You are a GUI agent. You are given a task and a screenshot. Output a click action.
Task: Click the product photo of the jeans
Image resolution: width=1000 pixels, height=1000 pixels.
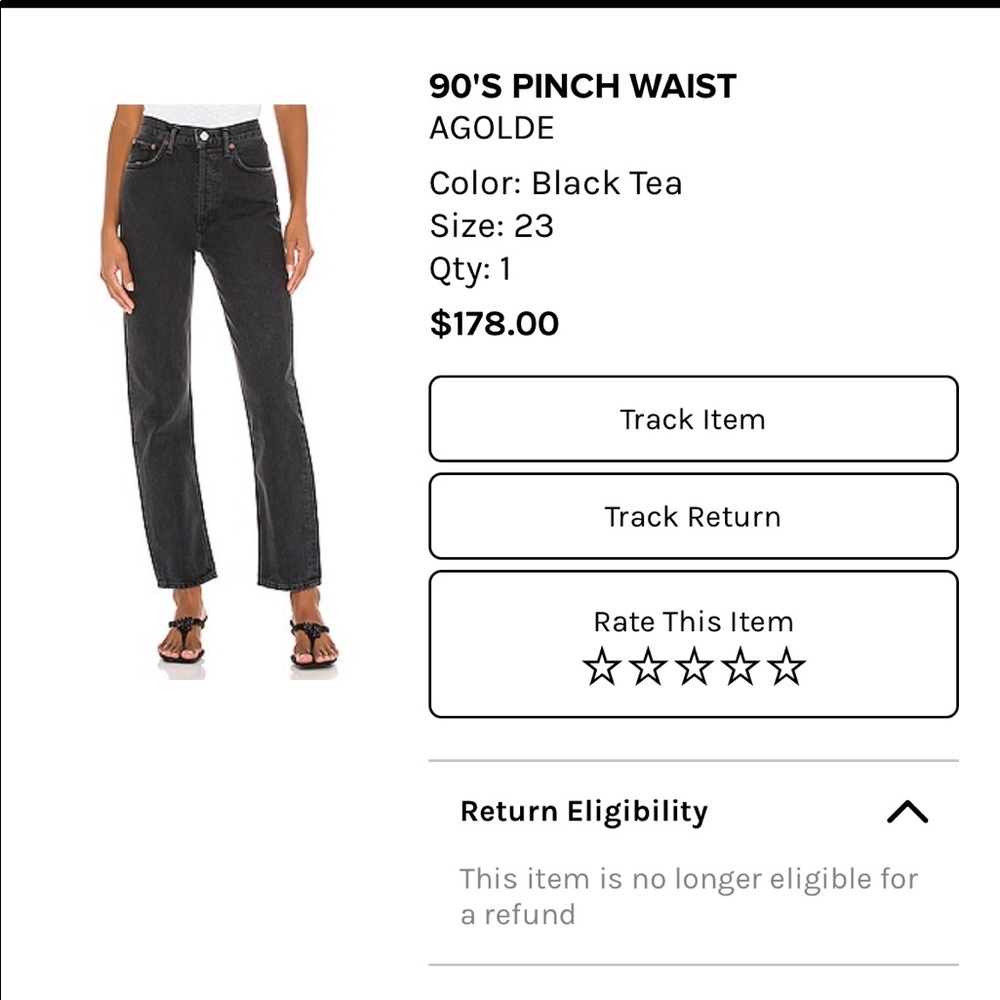(214, 390)
